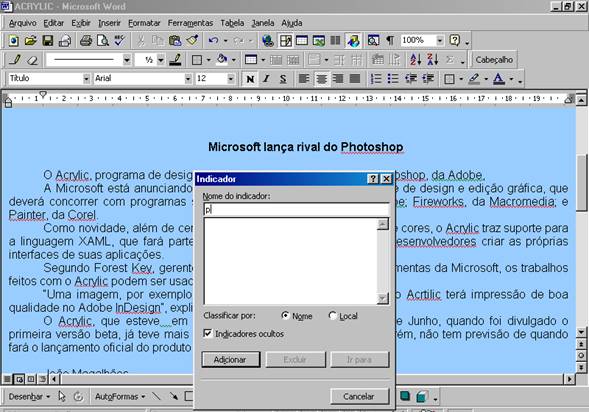The image size is (589, 412).
Task: Click the Insert Table icon
Action: coord(302,41)
